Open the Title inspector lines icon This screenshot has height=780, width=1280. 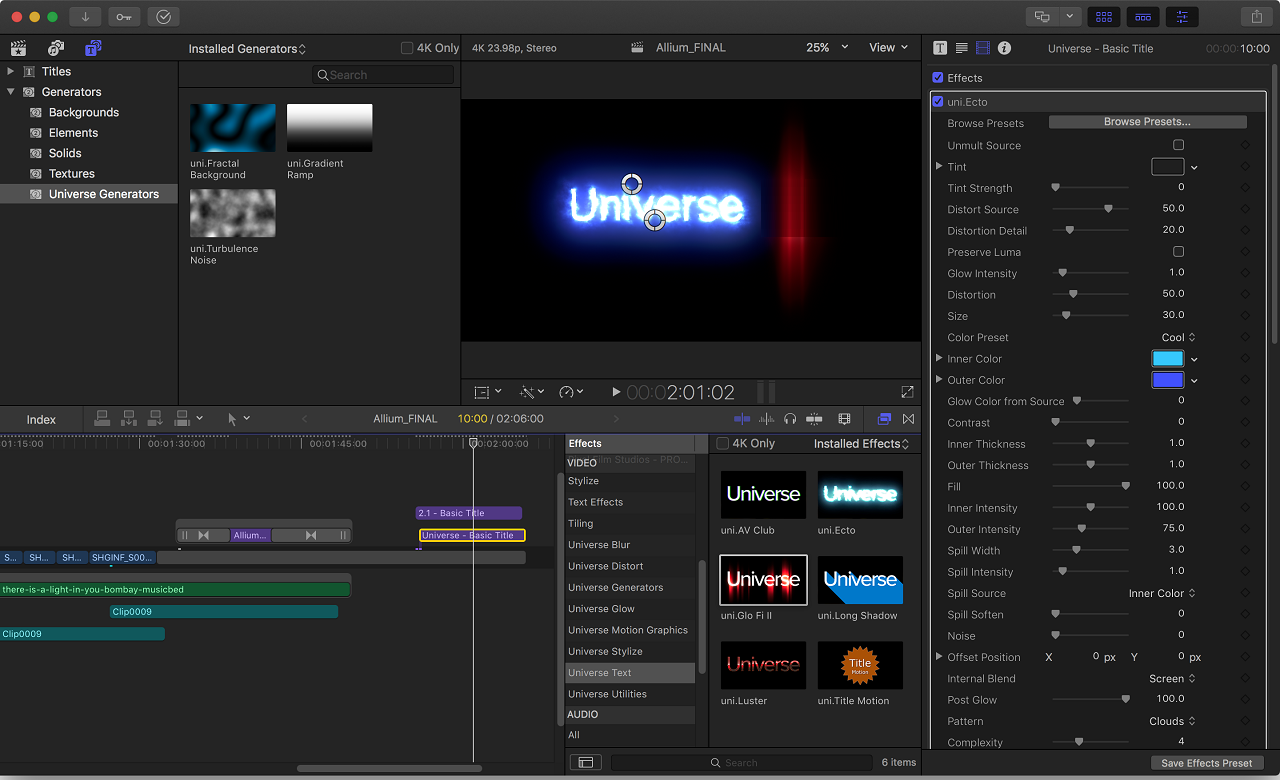tap(961, 48)
